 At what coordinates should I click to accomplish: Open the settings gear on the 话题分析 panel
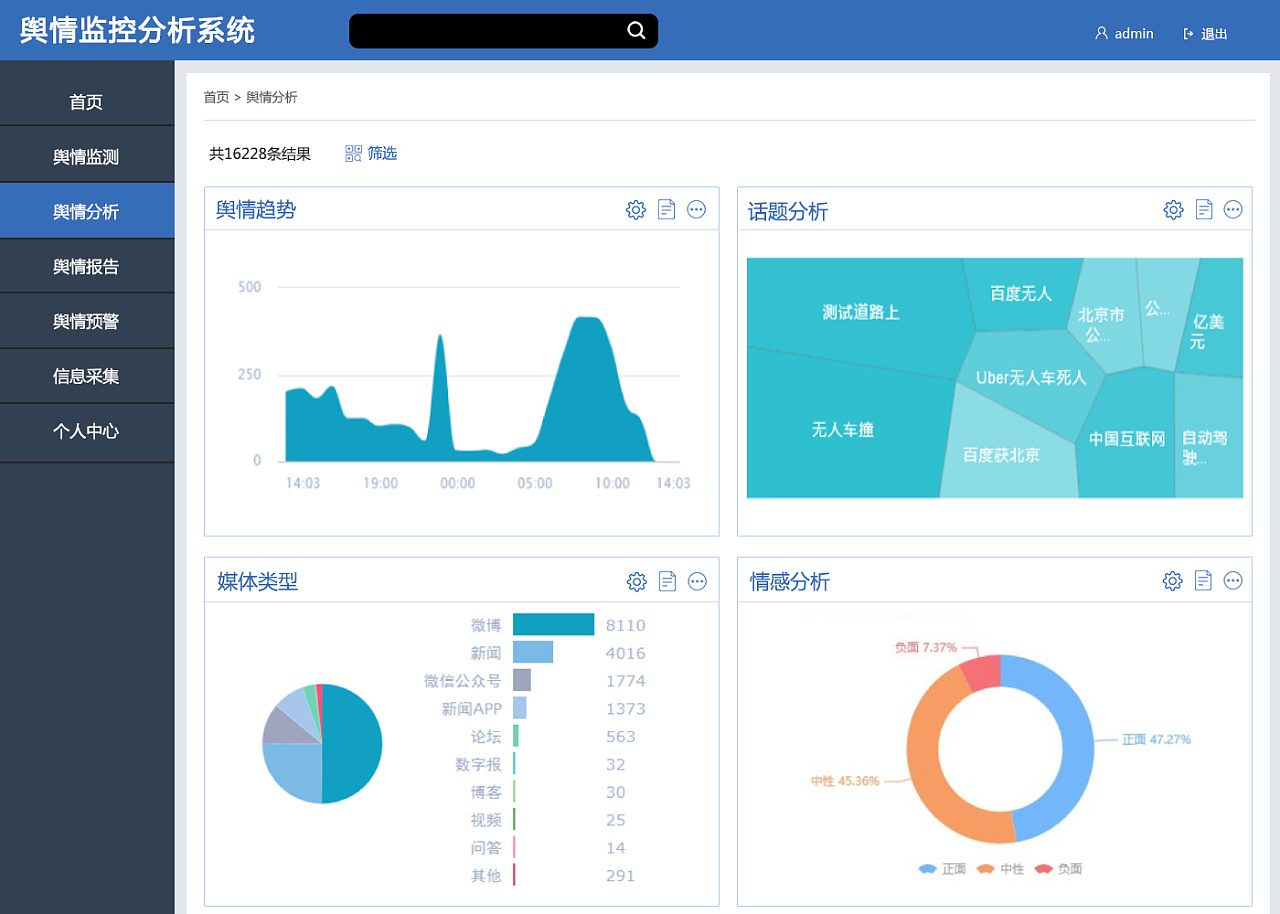tap(1172, 210)
